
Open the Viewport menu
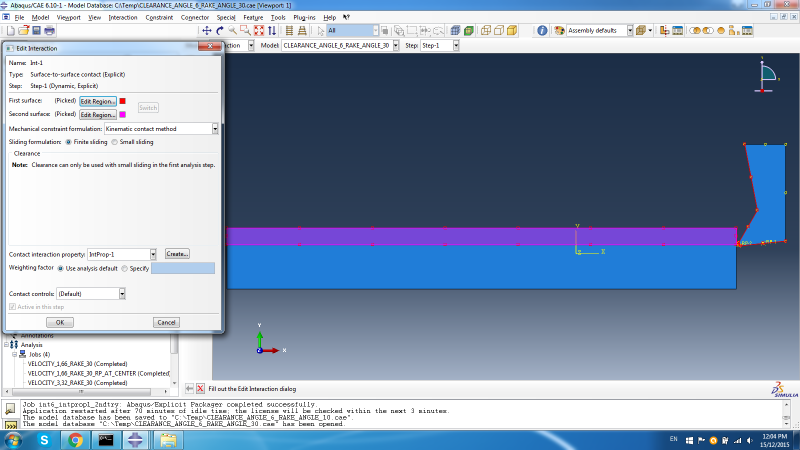click(68, 17)
